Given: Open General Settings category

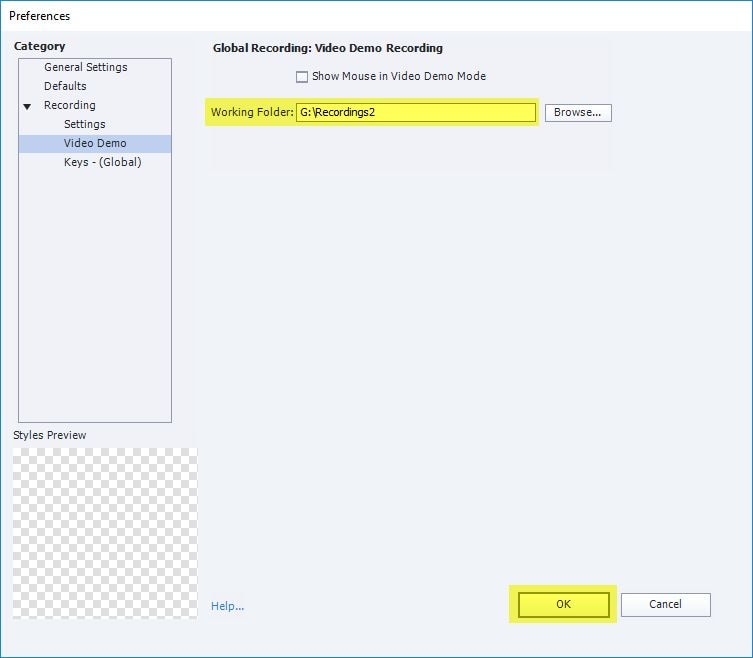Looking at the screenshot, I should 85,67.
